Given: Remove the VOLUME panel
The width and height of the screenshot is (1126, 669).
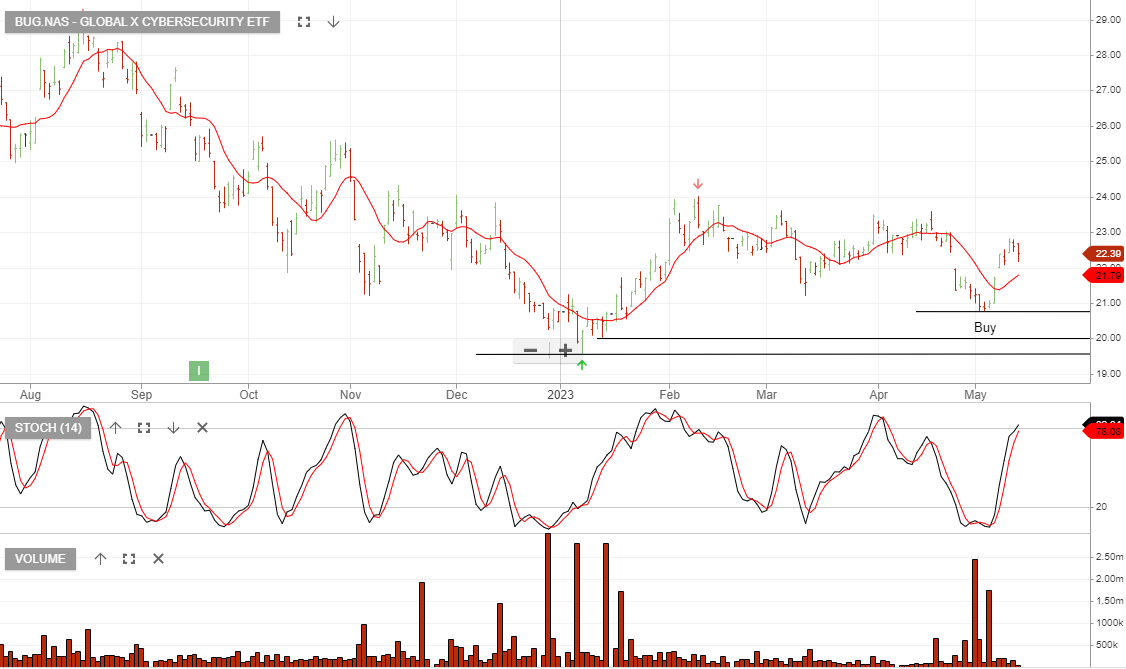Looking at the screenshot, I should 159,558.
